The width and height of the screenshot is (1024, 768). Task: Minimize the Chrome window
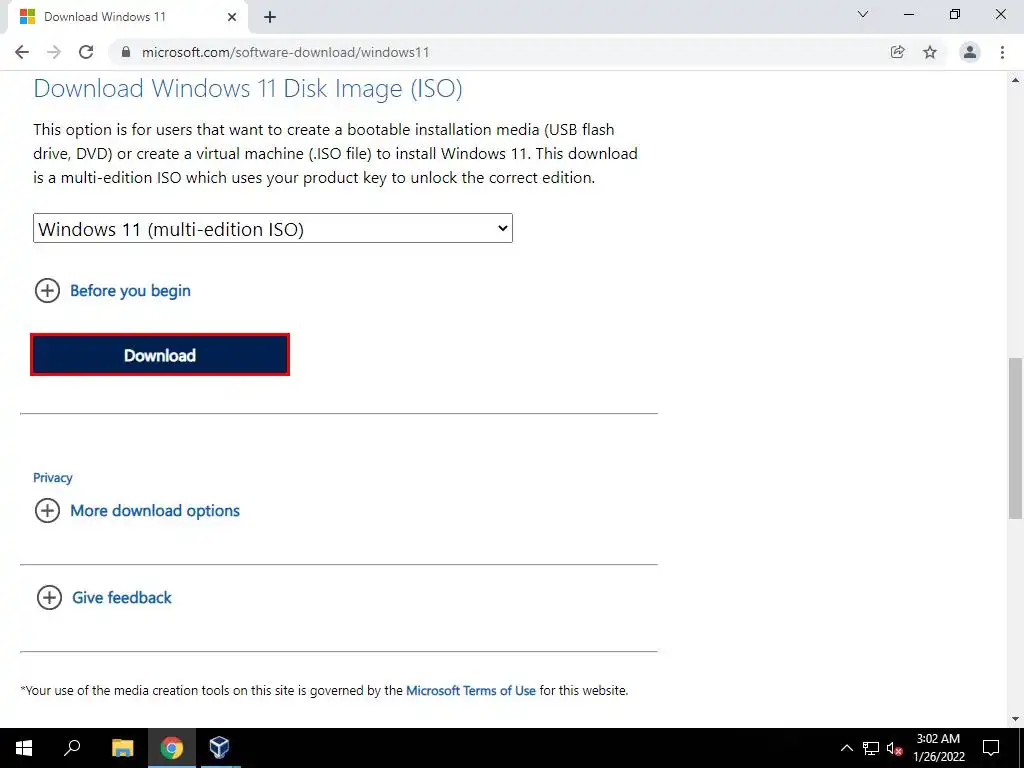tap(908, 14)
